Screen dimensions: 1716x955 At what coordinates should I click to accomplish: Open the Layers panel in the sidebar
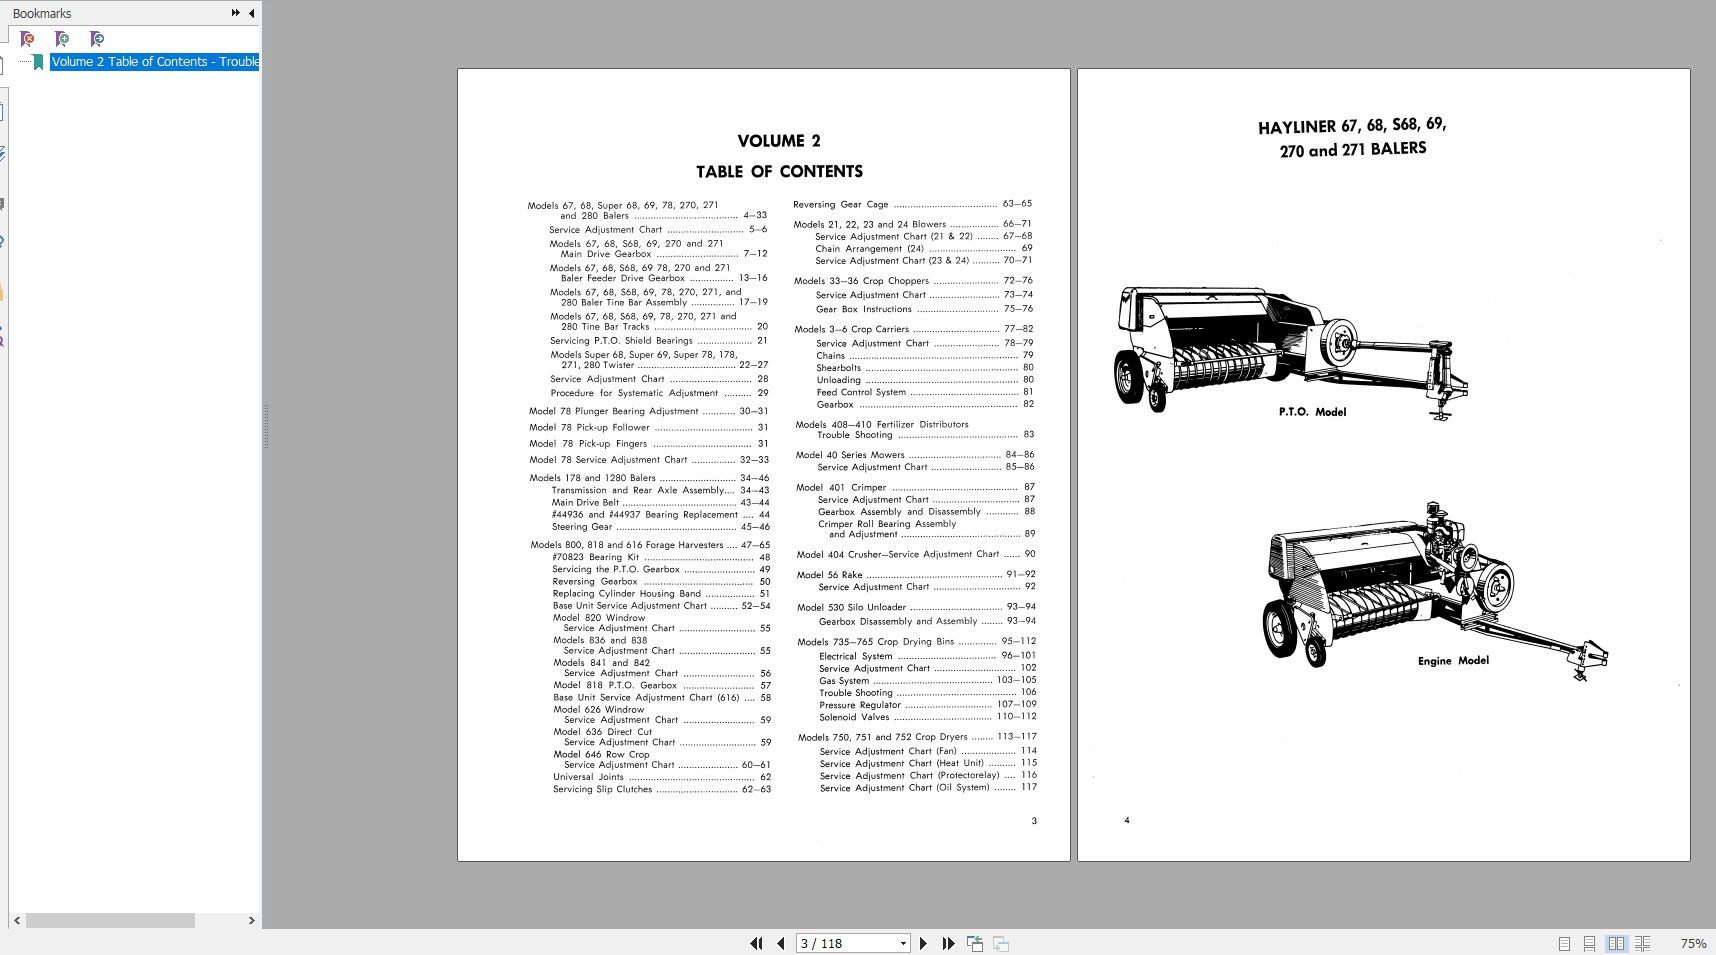point(5,152)
